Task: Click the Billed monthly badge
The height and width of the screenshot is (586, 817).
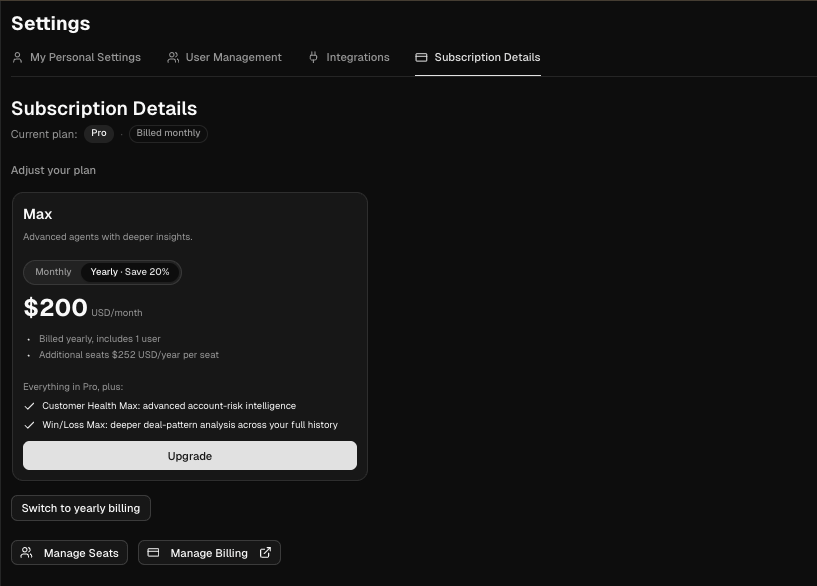Action: pyautogui.click(x=168, y=133)
